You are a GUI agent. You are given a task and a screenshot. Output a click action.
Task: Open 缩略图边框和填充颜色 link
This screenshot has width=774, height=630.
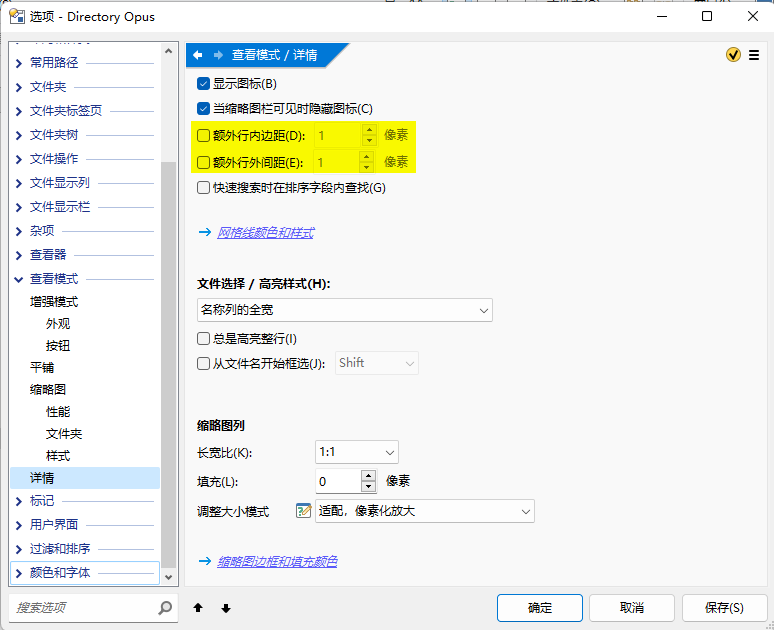[x=277, y=561]
